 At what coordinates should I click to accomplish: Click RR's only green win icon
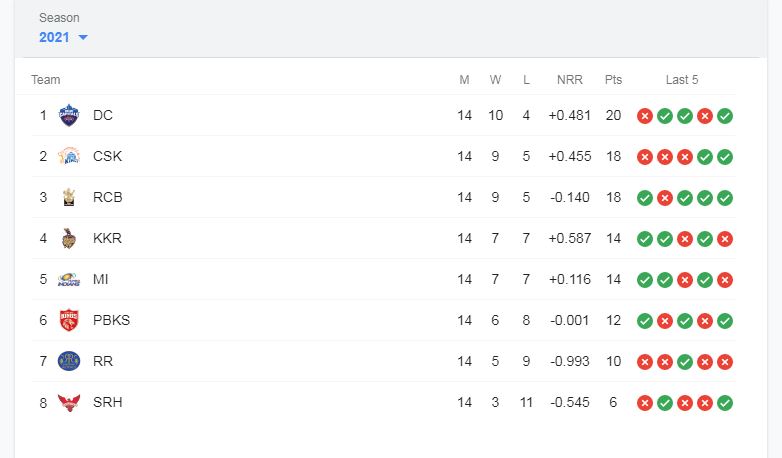[x=685, y=362]
